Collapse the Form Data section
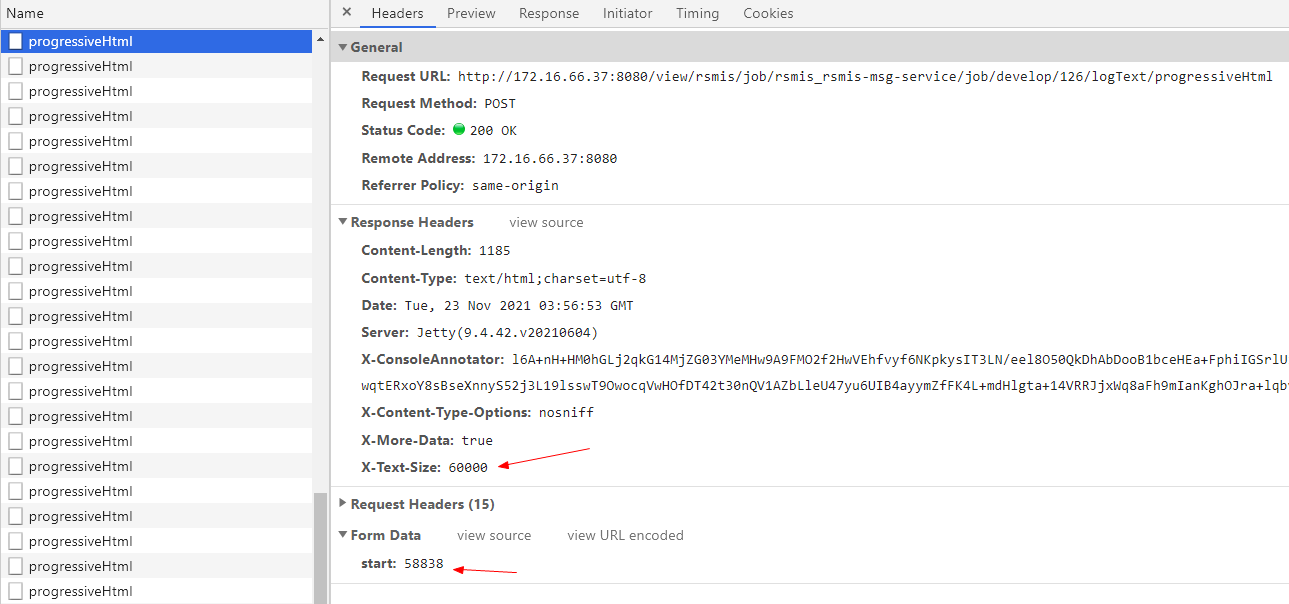 tap(343, 535)
